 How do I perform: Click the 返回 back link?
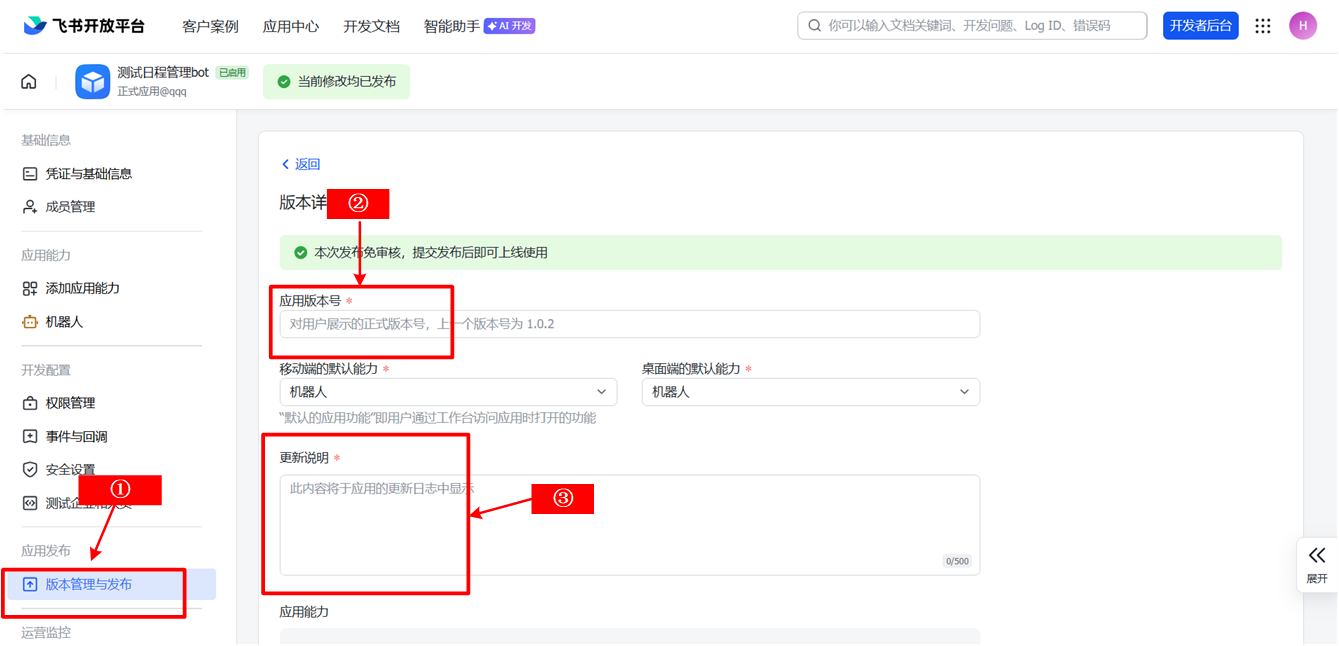click(301, 164)
